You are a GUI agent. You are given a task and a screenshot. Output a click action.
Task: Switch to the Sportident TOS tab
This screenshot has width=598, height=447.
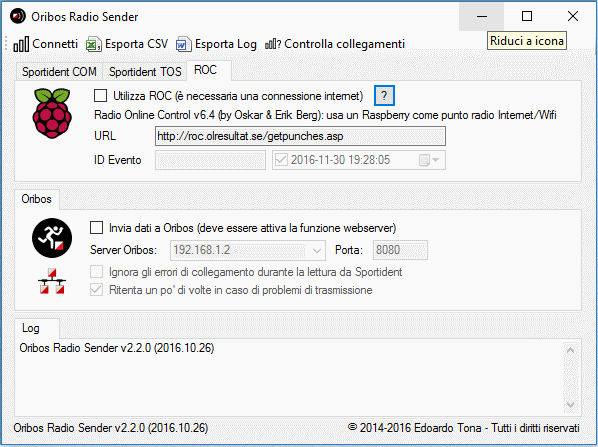pyautogui.click(x=145, y=72)
